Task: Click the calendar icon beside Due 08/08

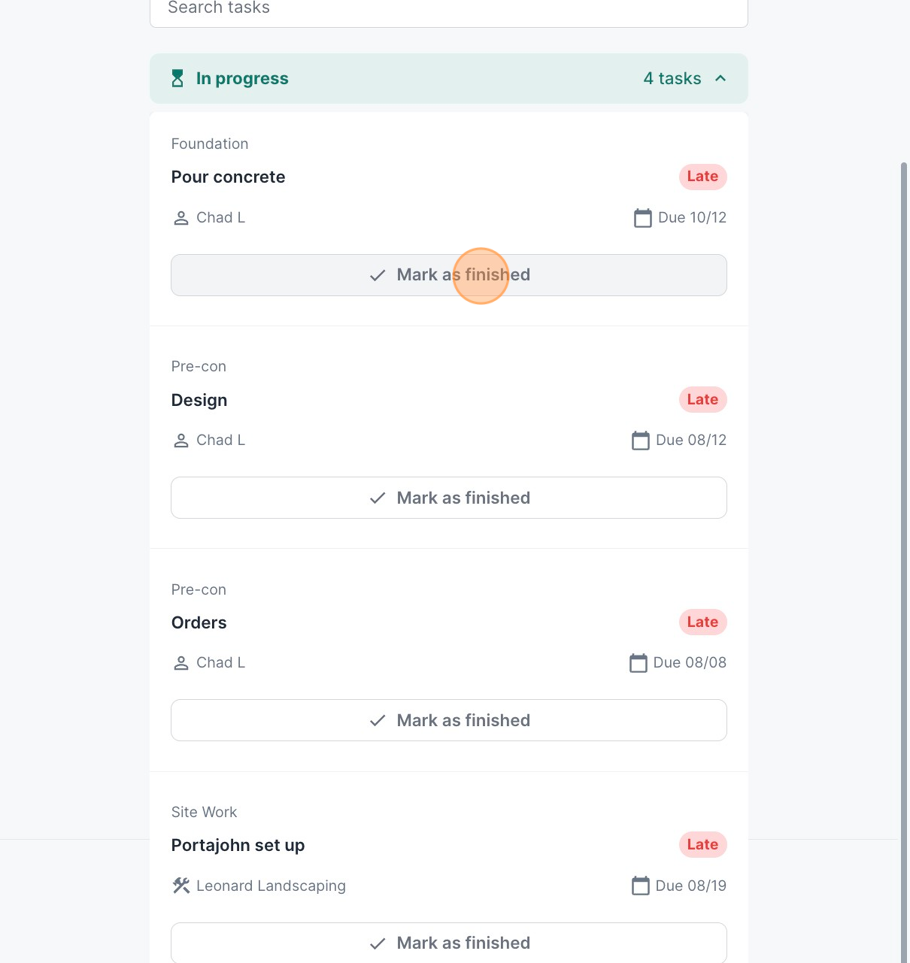Action: (638, 663)
